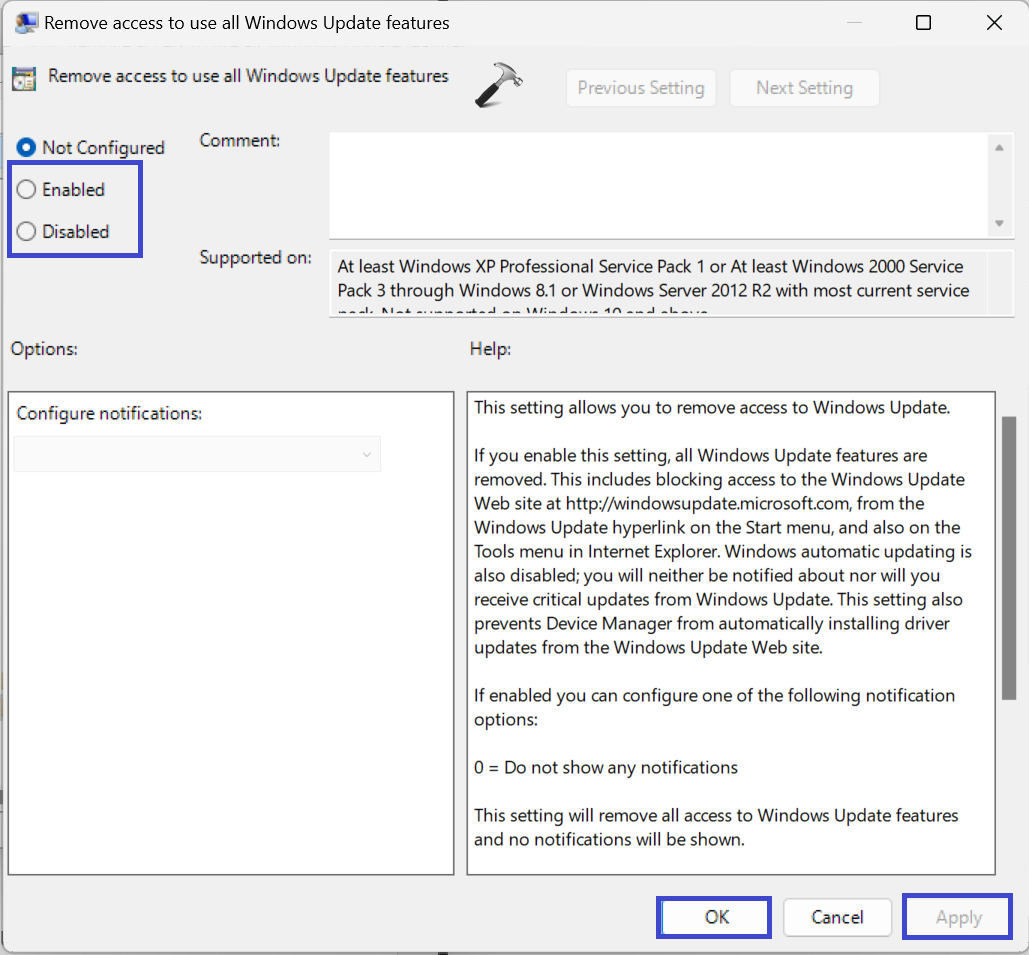Close the dialog with the X button
Viewport: 1029px width, 955px height.
pyautogui.click(x=994, y=23)
